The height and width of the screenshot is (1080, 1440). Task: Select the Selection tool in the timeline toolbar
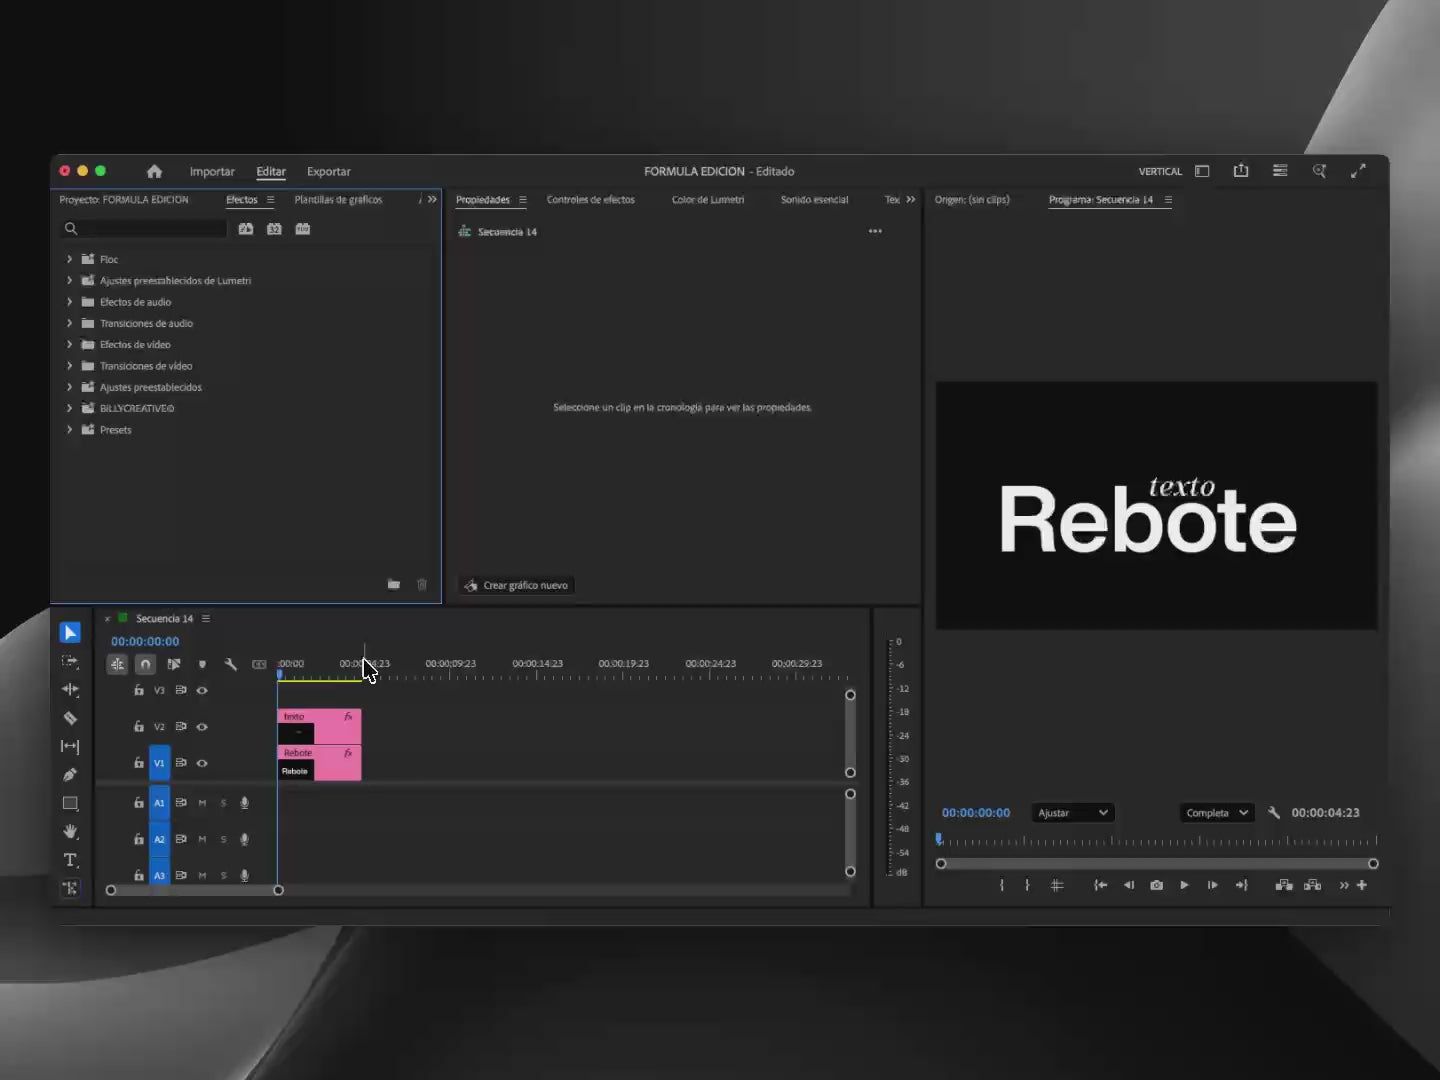pos(70,632)
